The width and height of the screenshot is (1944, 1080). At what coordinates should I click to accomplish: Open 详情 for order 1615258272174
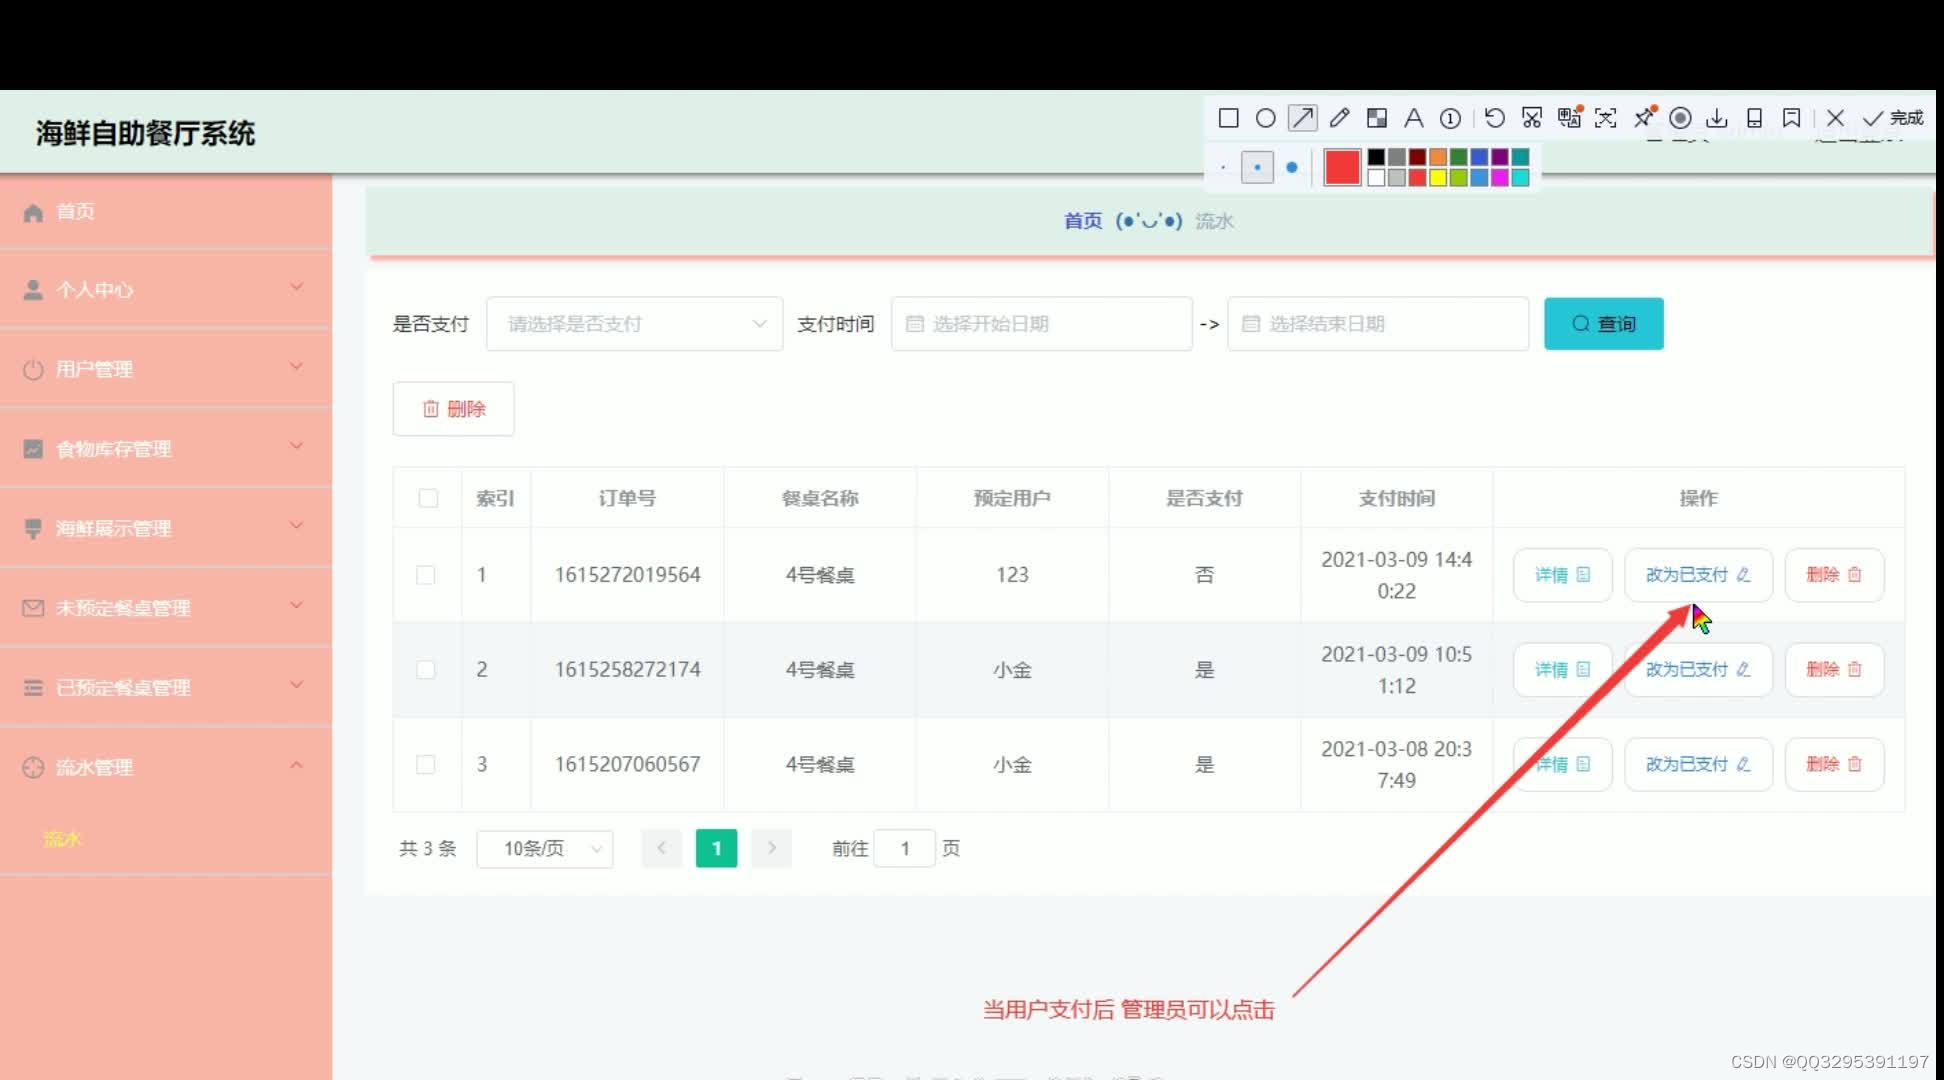pyautogui.click(x=1562, y=670)
